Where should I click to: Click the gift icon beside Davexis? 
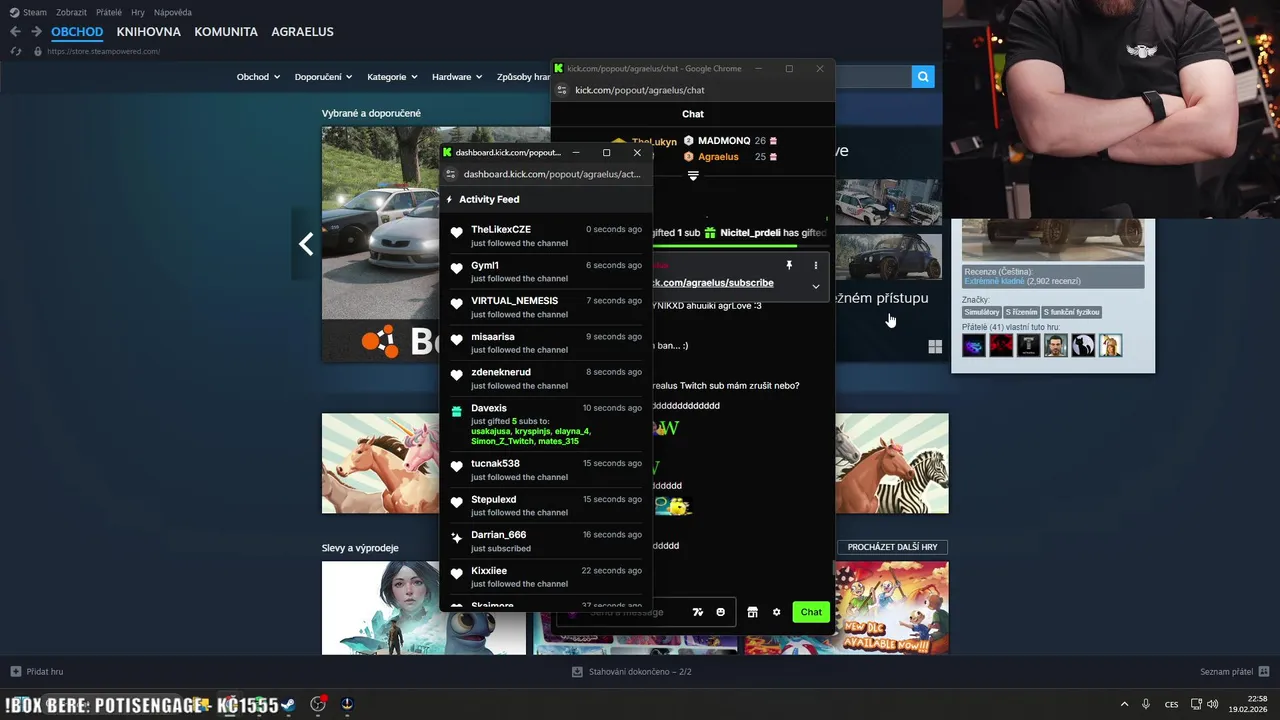click(x=457, y=411)
